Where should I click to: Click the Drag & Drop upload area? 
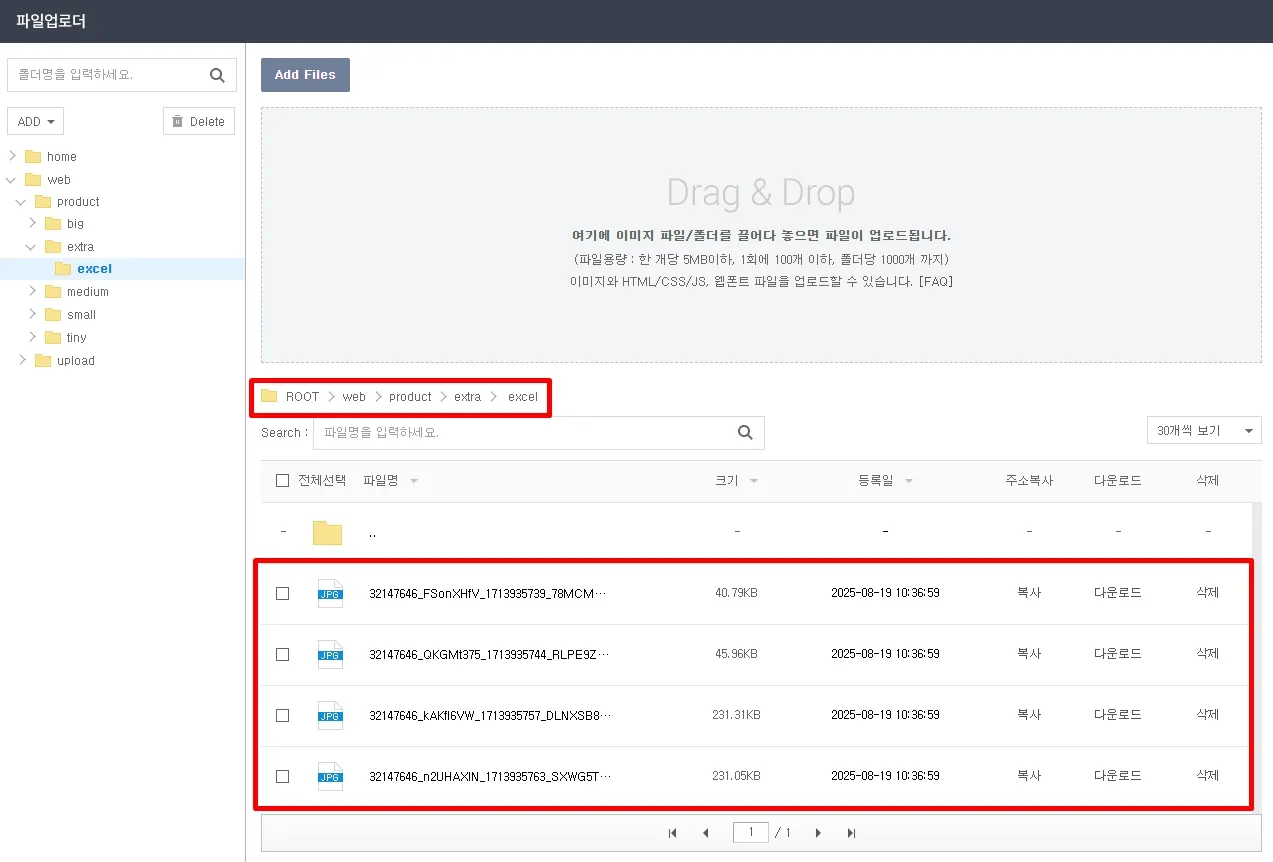point(761,235)
